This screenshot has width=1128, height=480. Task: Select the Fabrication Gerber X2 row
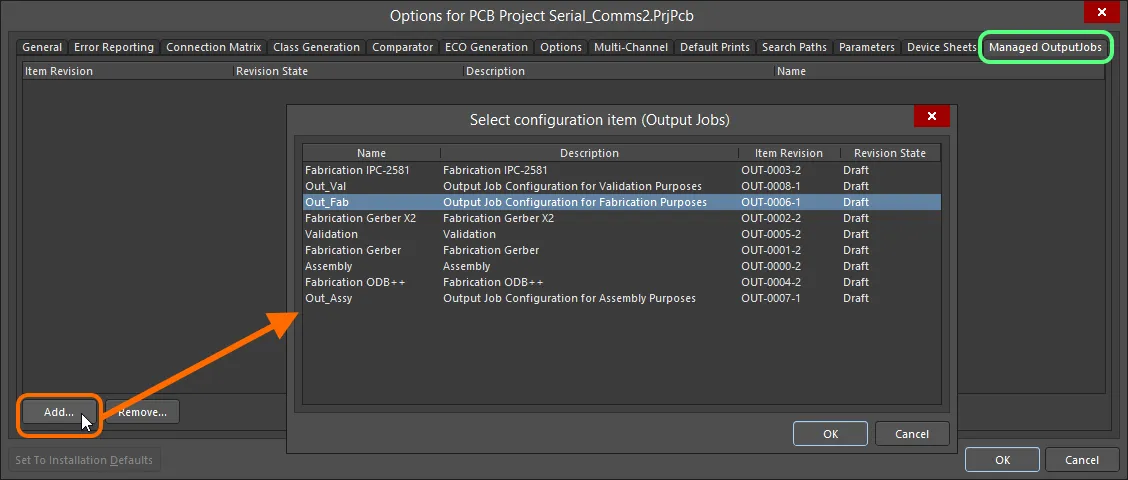point(622,218)
